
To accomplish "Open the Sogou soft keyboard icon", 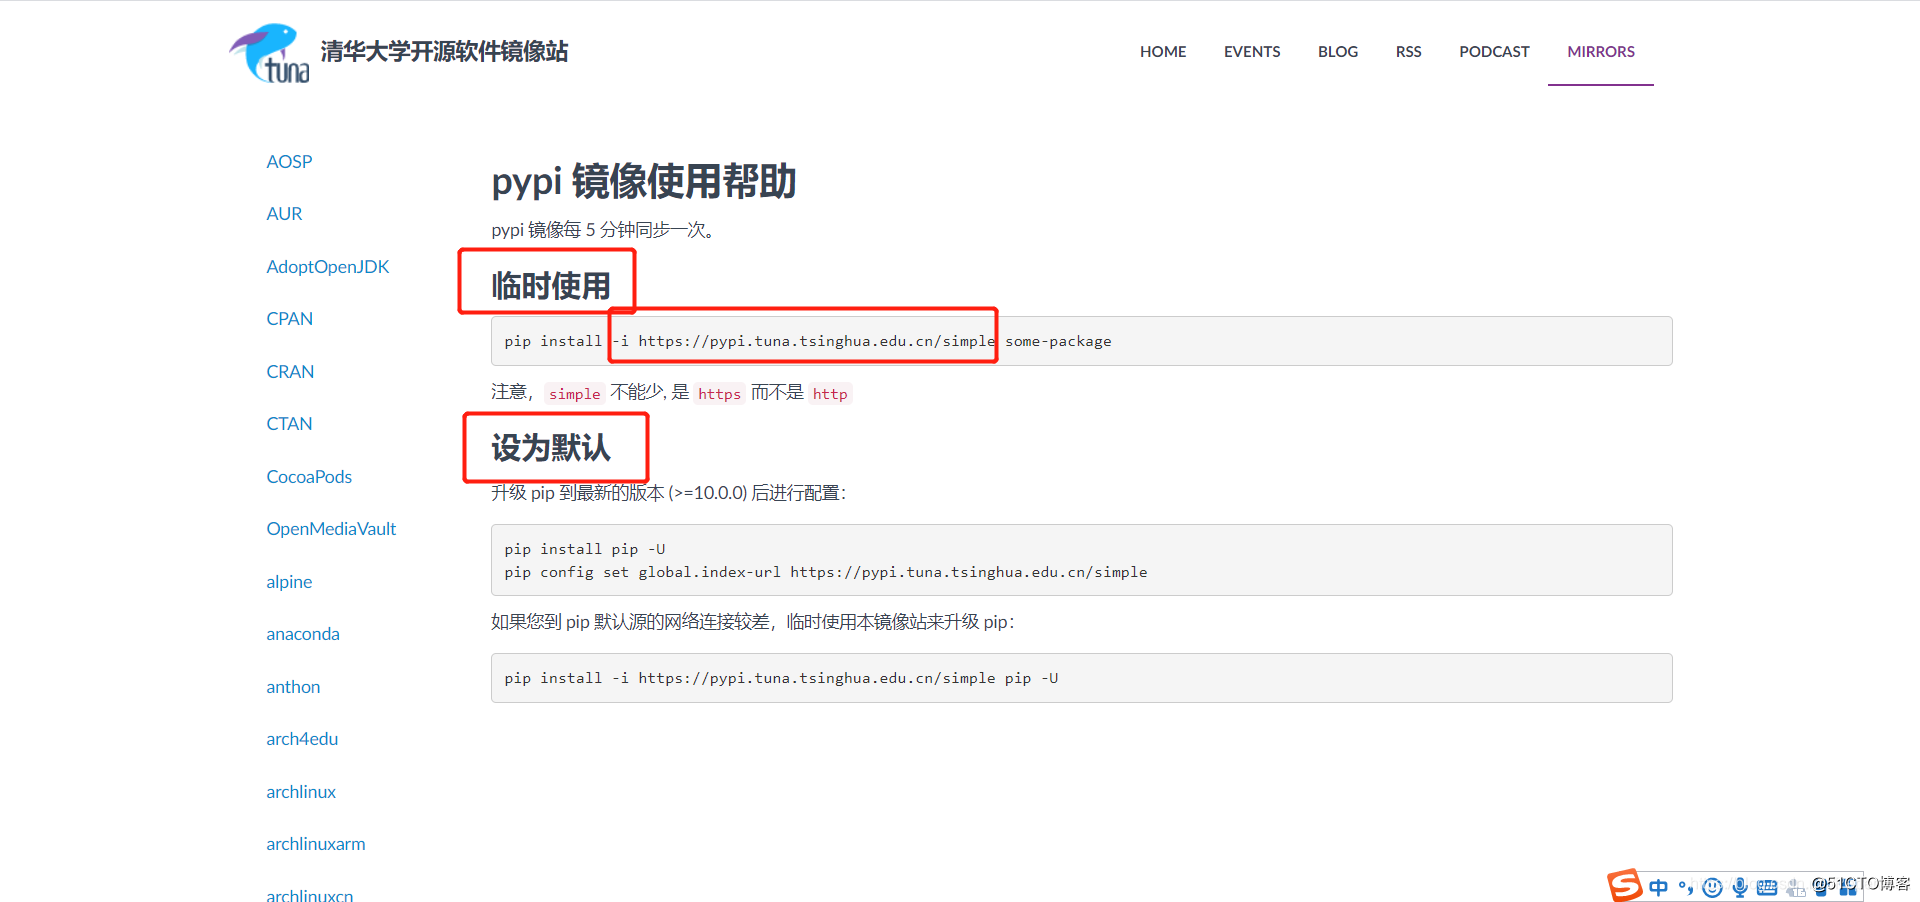I will click(x=1767, y=887).
